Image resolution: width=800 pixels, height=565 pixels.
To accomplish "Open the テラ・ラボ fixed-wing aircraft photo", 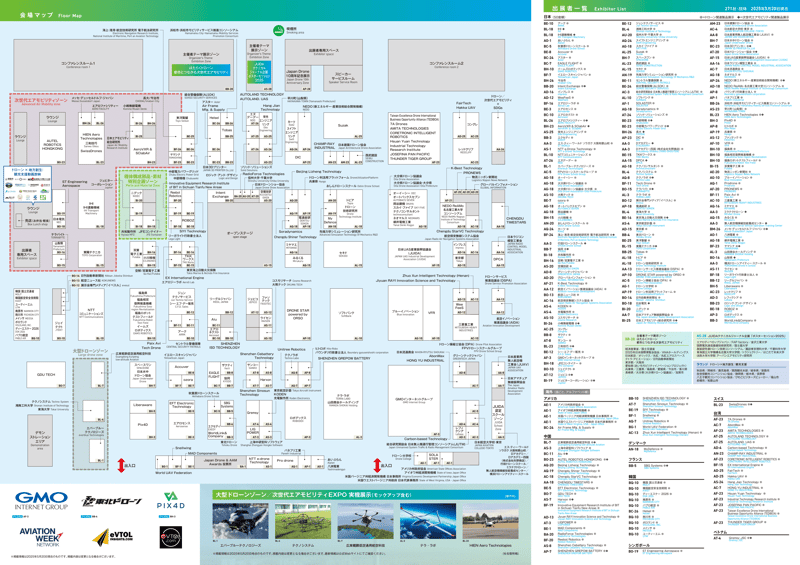I will 428,522.
